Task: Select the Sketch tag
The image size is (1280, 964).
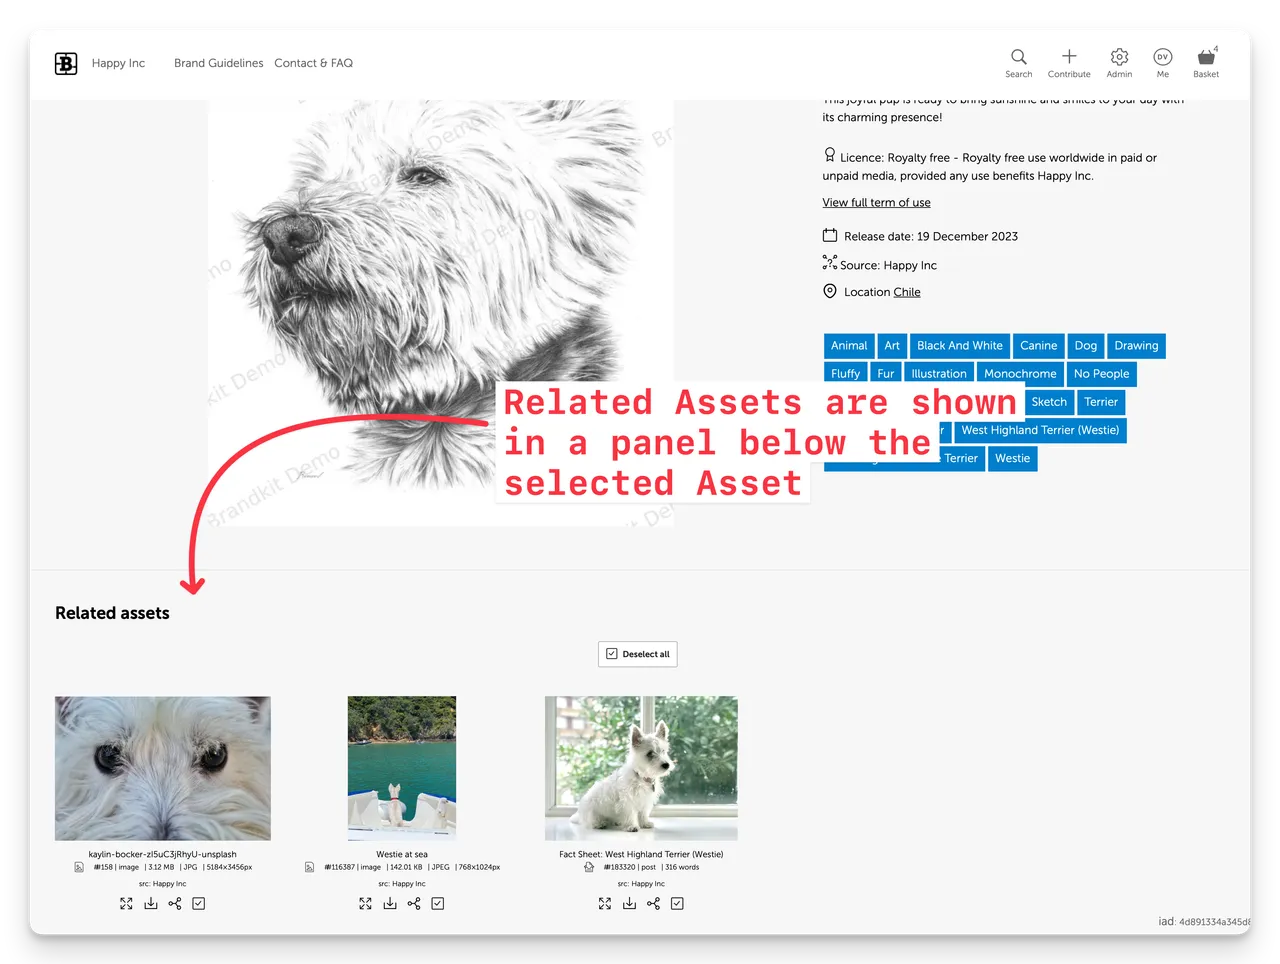Action: pos(1049,402)
